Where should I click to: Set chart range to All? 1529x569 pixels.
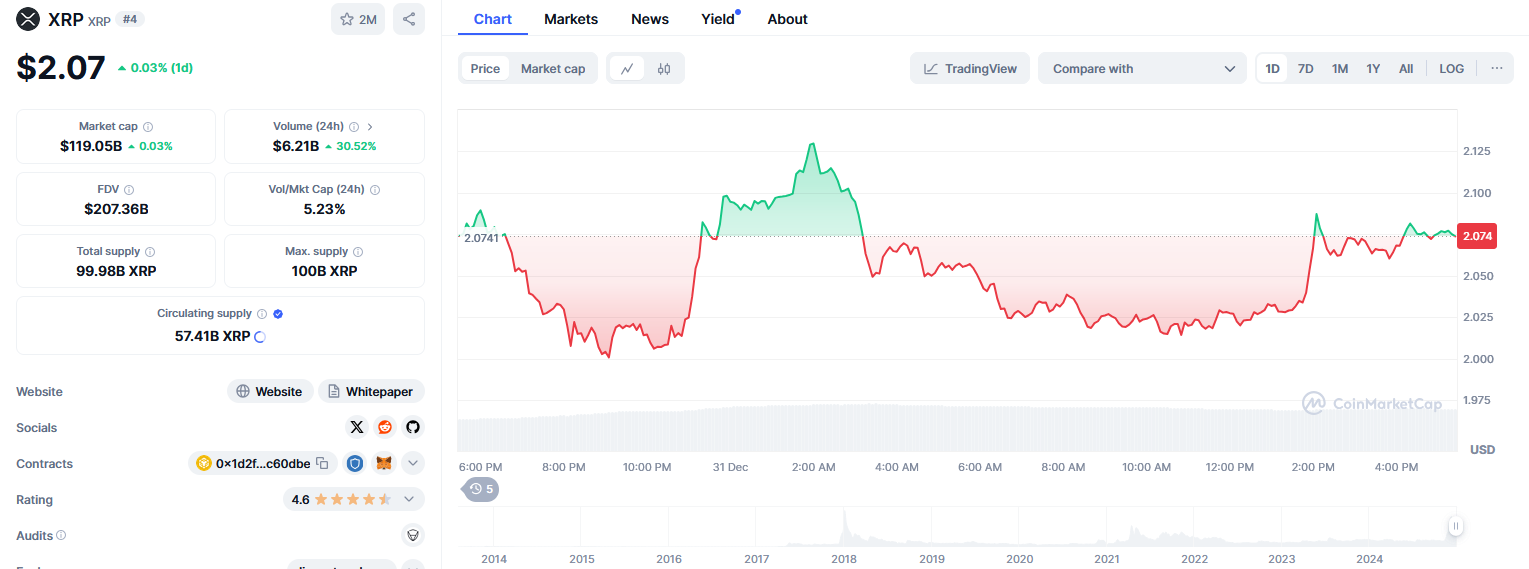[x=1406, y=68]
